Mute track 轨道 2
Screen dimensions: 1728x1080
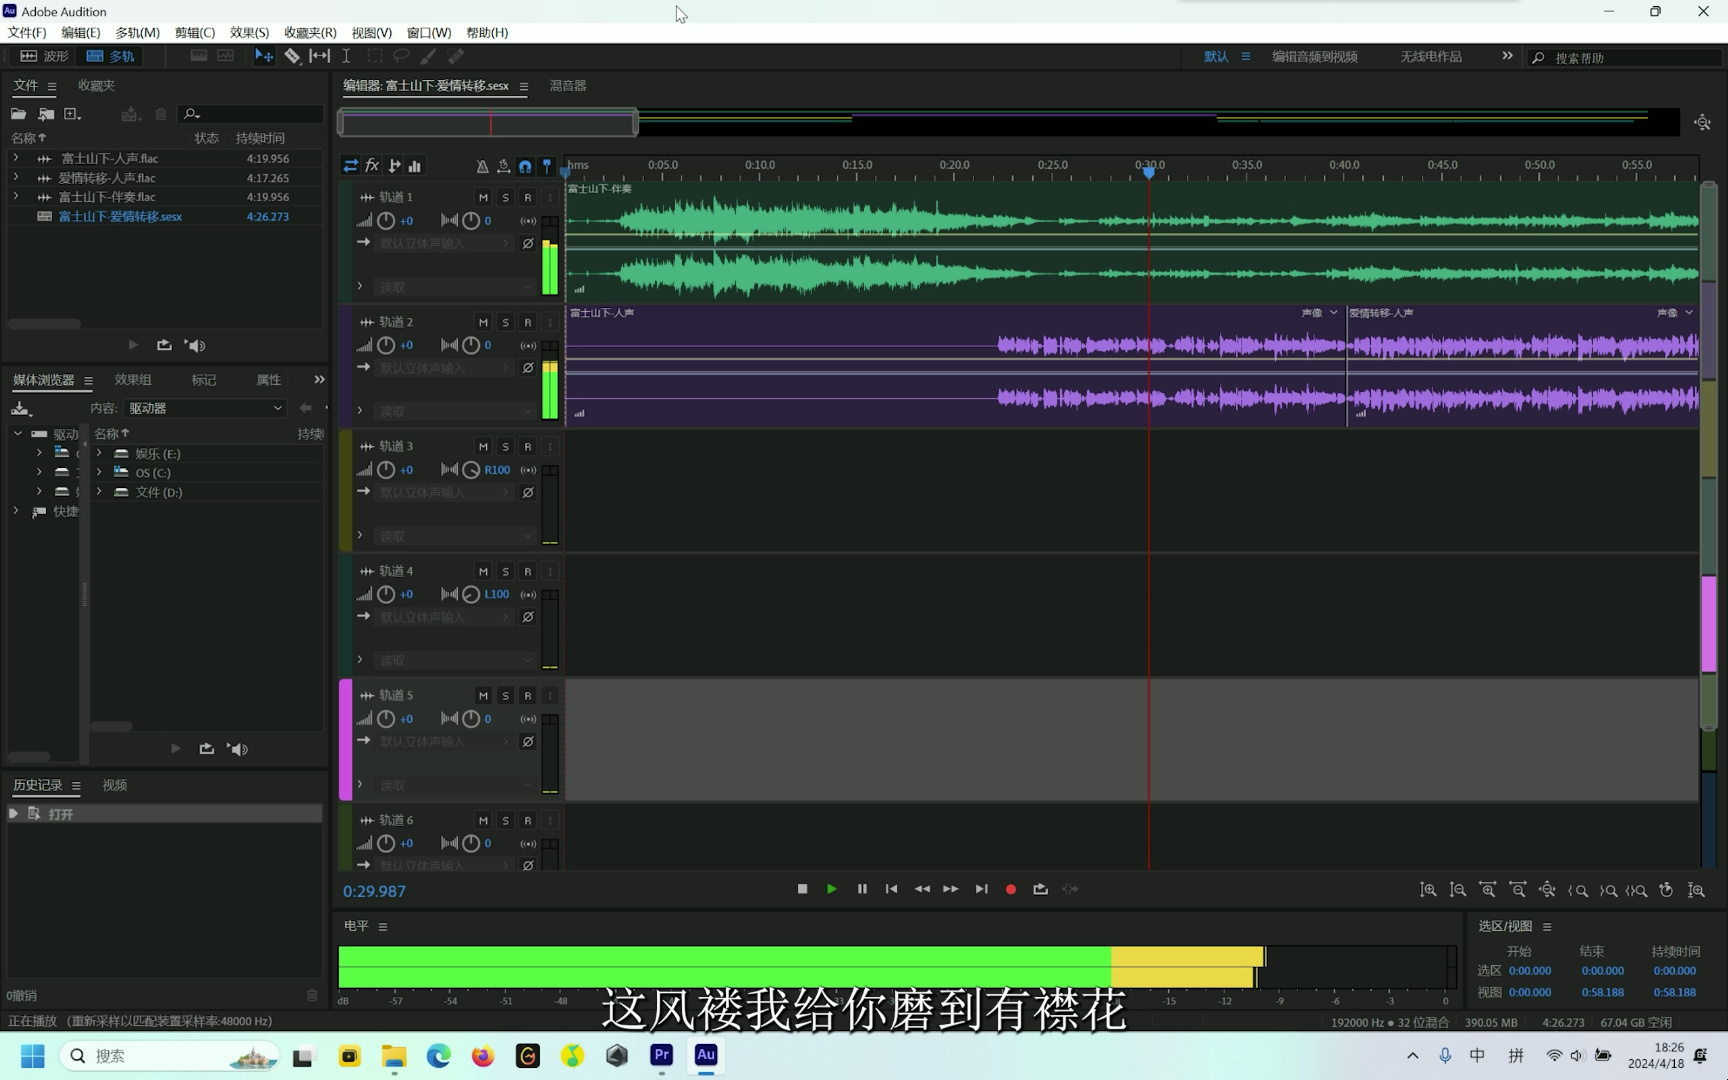pos(483,322)
